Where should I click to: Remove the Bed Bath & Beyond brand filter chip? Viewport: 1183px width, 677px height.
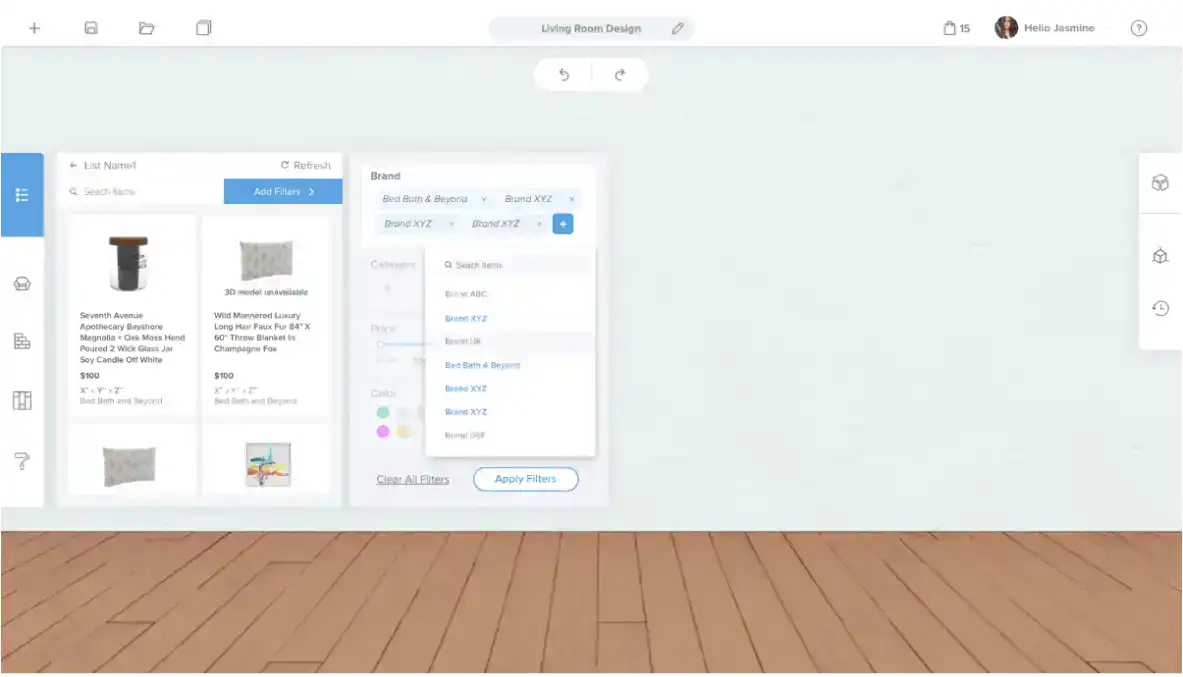(484, 198)
